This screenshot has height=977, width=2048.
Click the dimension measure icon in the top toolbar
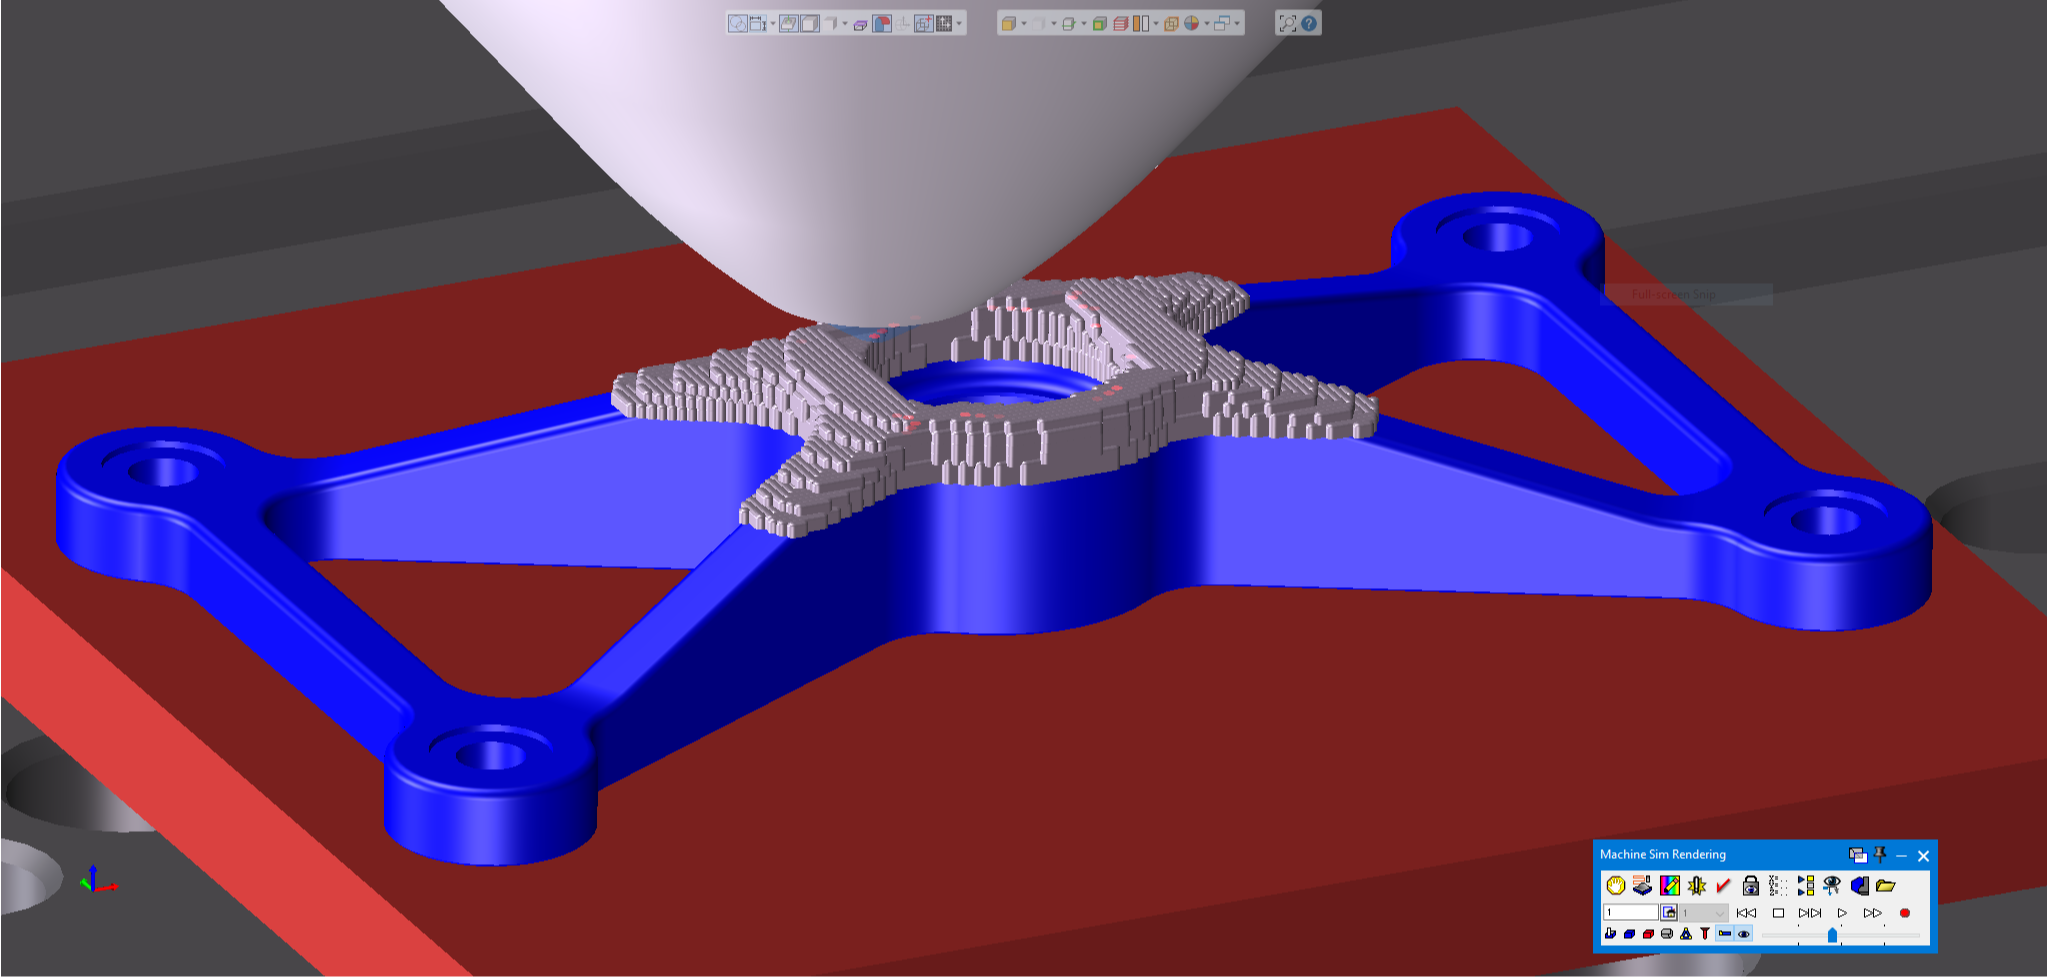point(757,23)
